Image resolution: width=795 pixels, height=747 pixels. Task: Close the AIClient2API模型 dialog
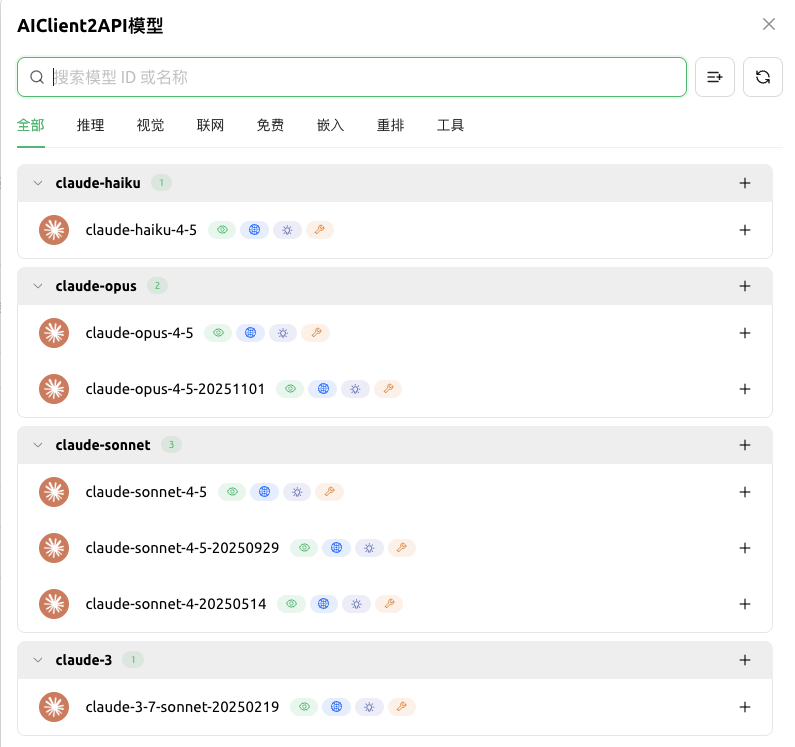tap(768, 25)
